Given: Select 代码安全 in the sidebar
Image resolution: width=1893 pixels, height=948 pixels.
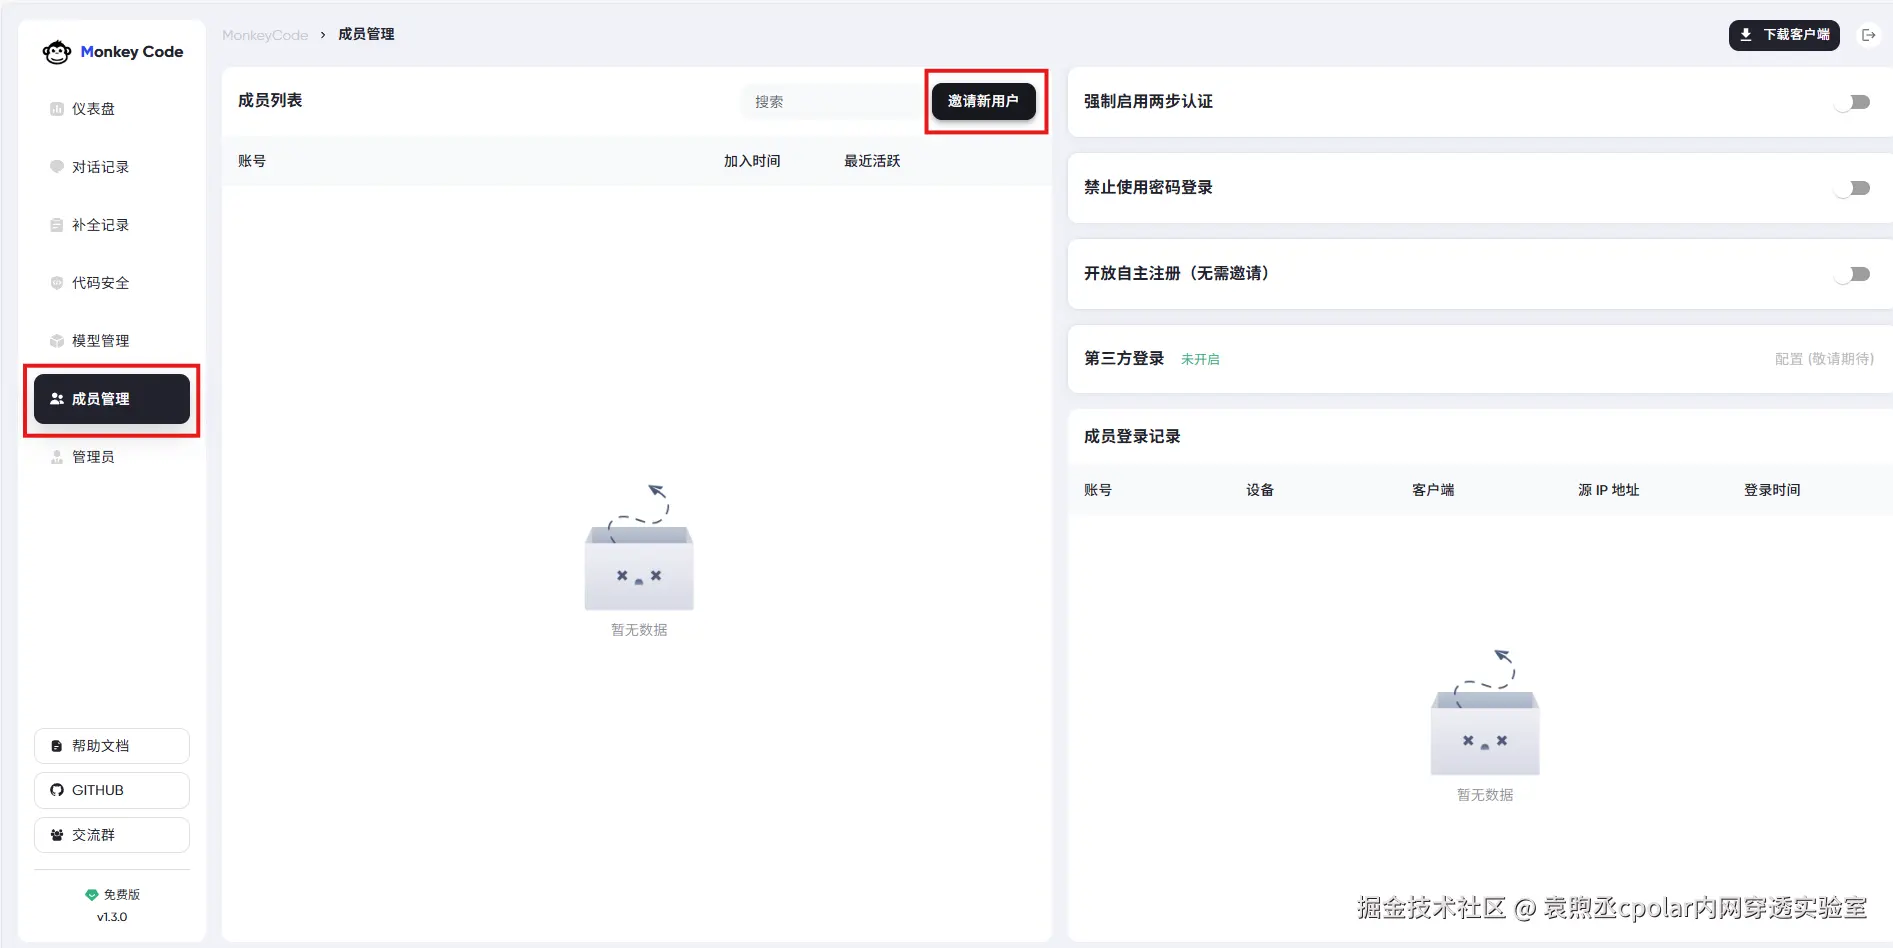Looking at the screenshot, I should [112, 283].
